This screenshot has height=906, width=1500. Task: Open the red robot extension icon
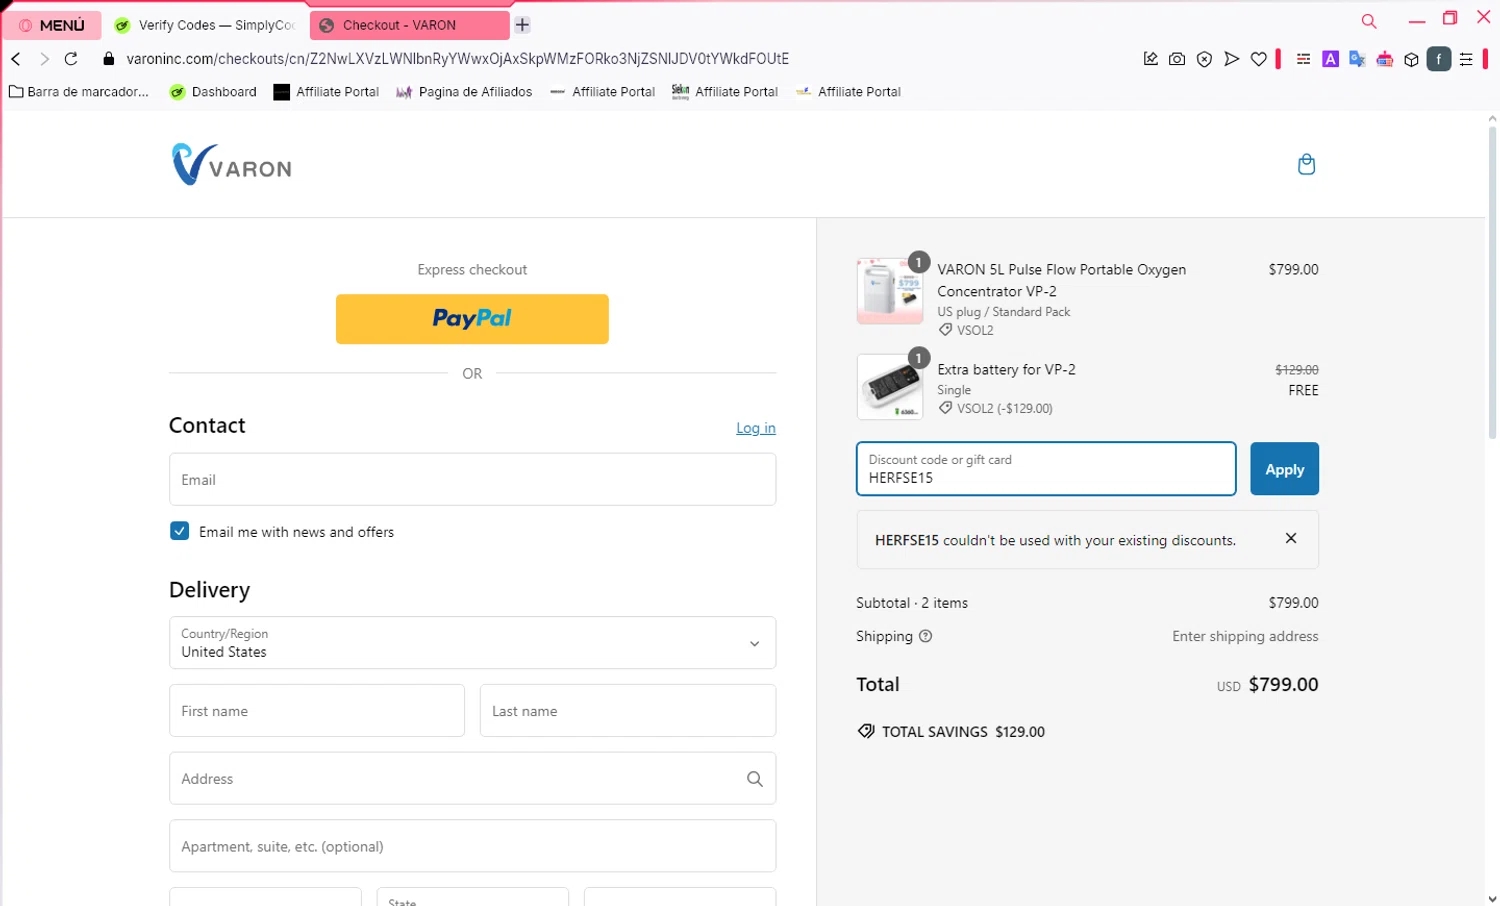click(1384, 59)
